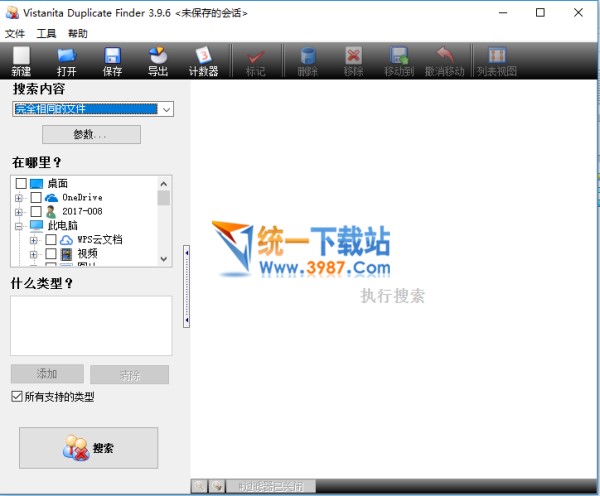The width and height of the screenshot is (600, 496).
Task: Click the 清除 button
Action: pyautogui.click(x=129, y=374)
